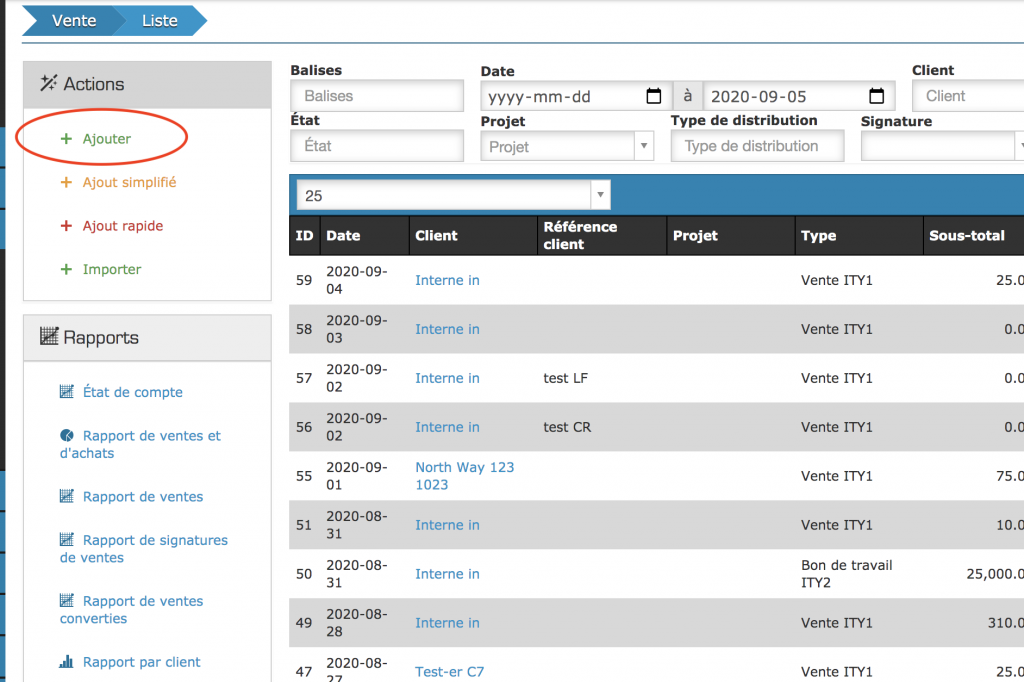
Task: Click the plus icon beside Ajouter
Action: (x=67, y=139)
